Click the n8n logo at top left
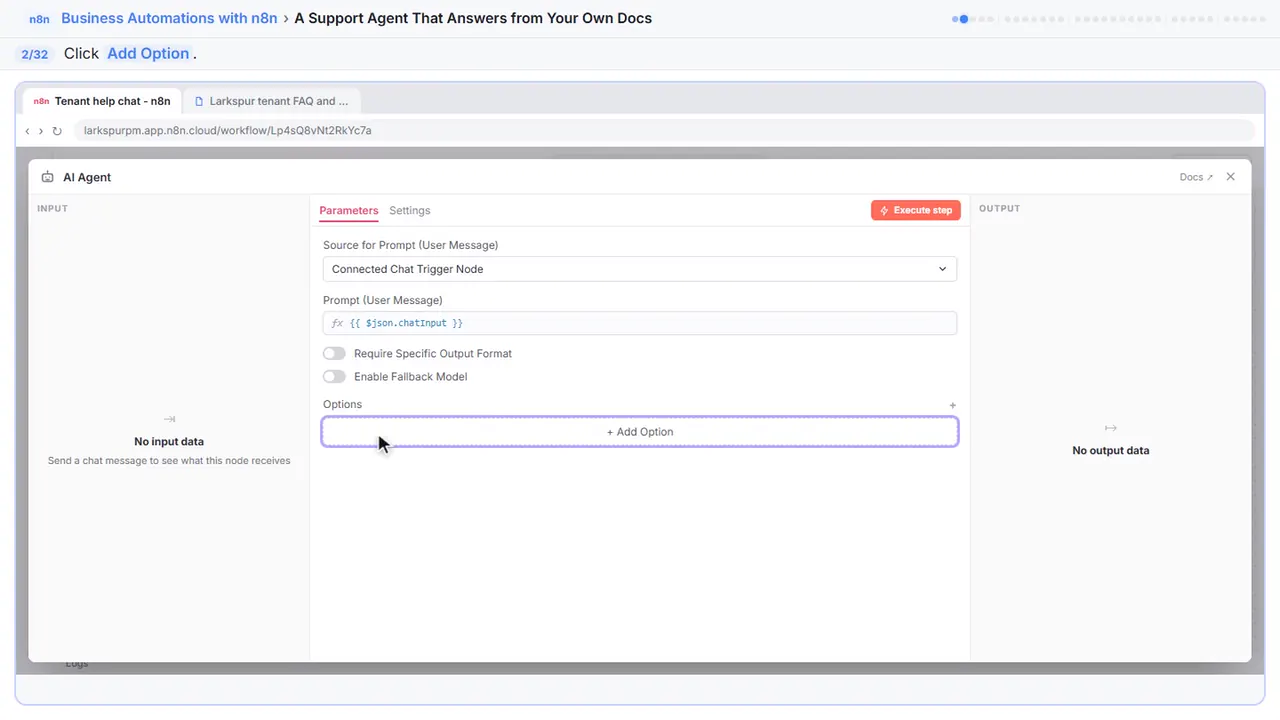 [x=39, y=19]
